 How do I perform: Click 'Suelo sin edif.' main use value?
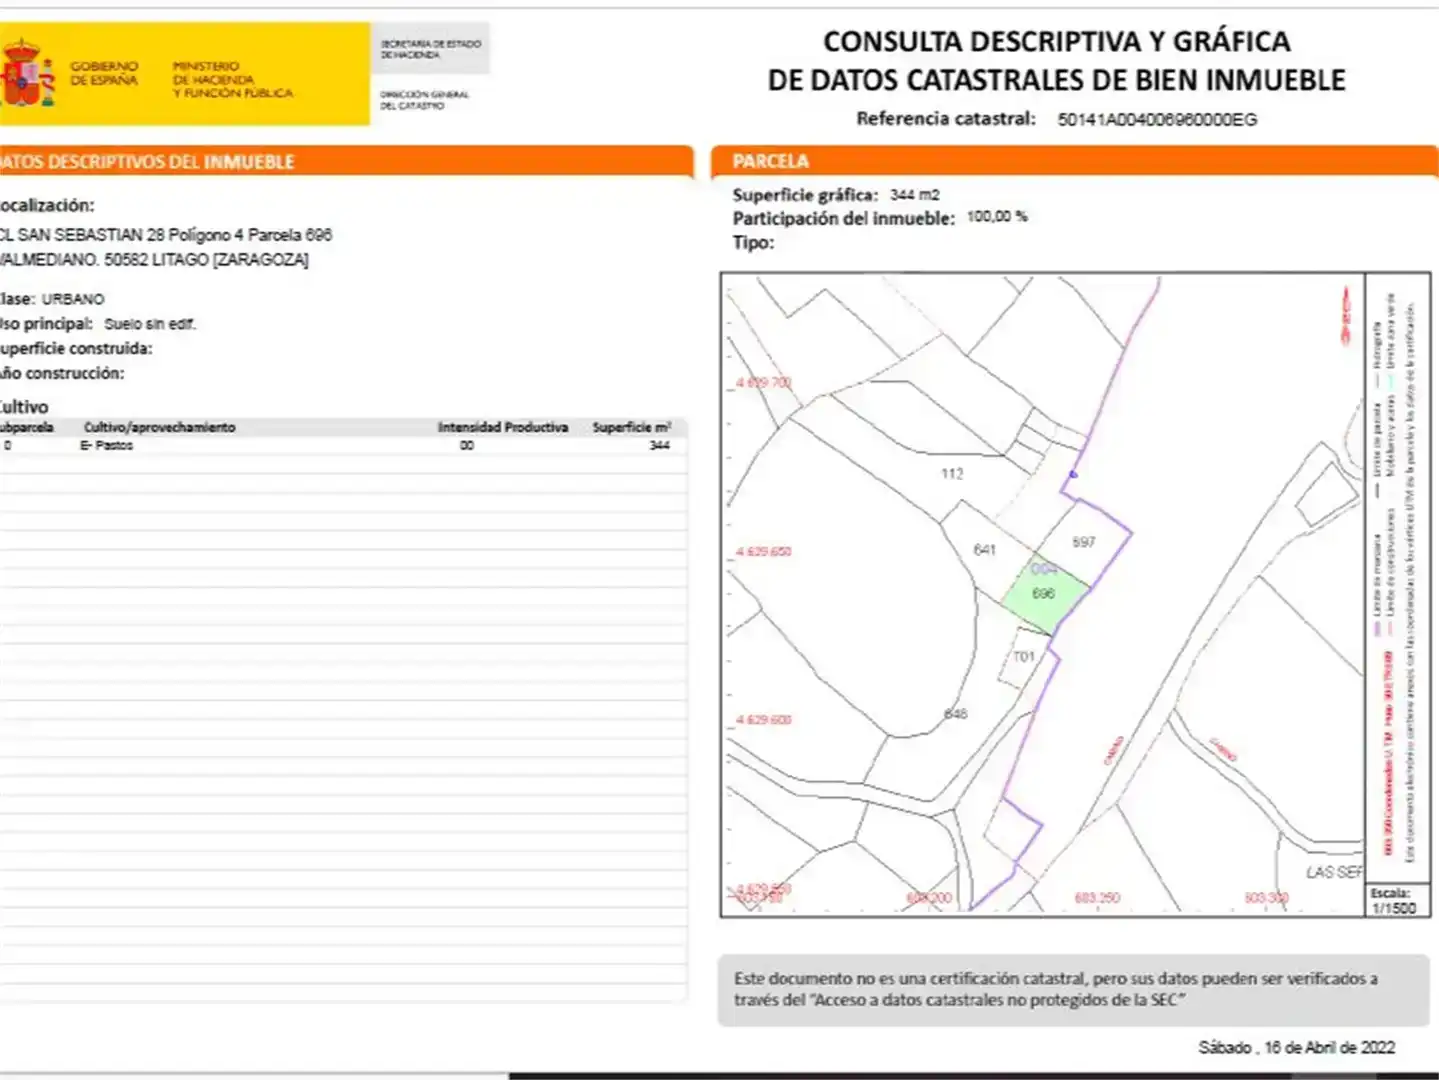click(150, 324)
